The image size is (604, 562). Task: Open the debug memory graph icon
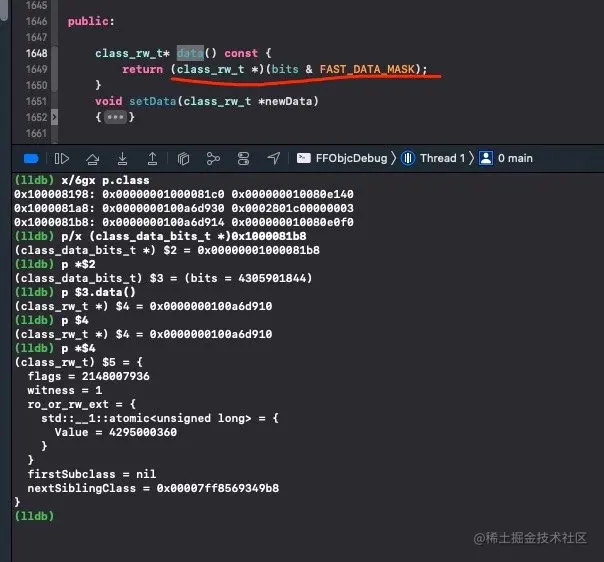[x=213, y=158]
